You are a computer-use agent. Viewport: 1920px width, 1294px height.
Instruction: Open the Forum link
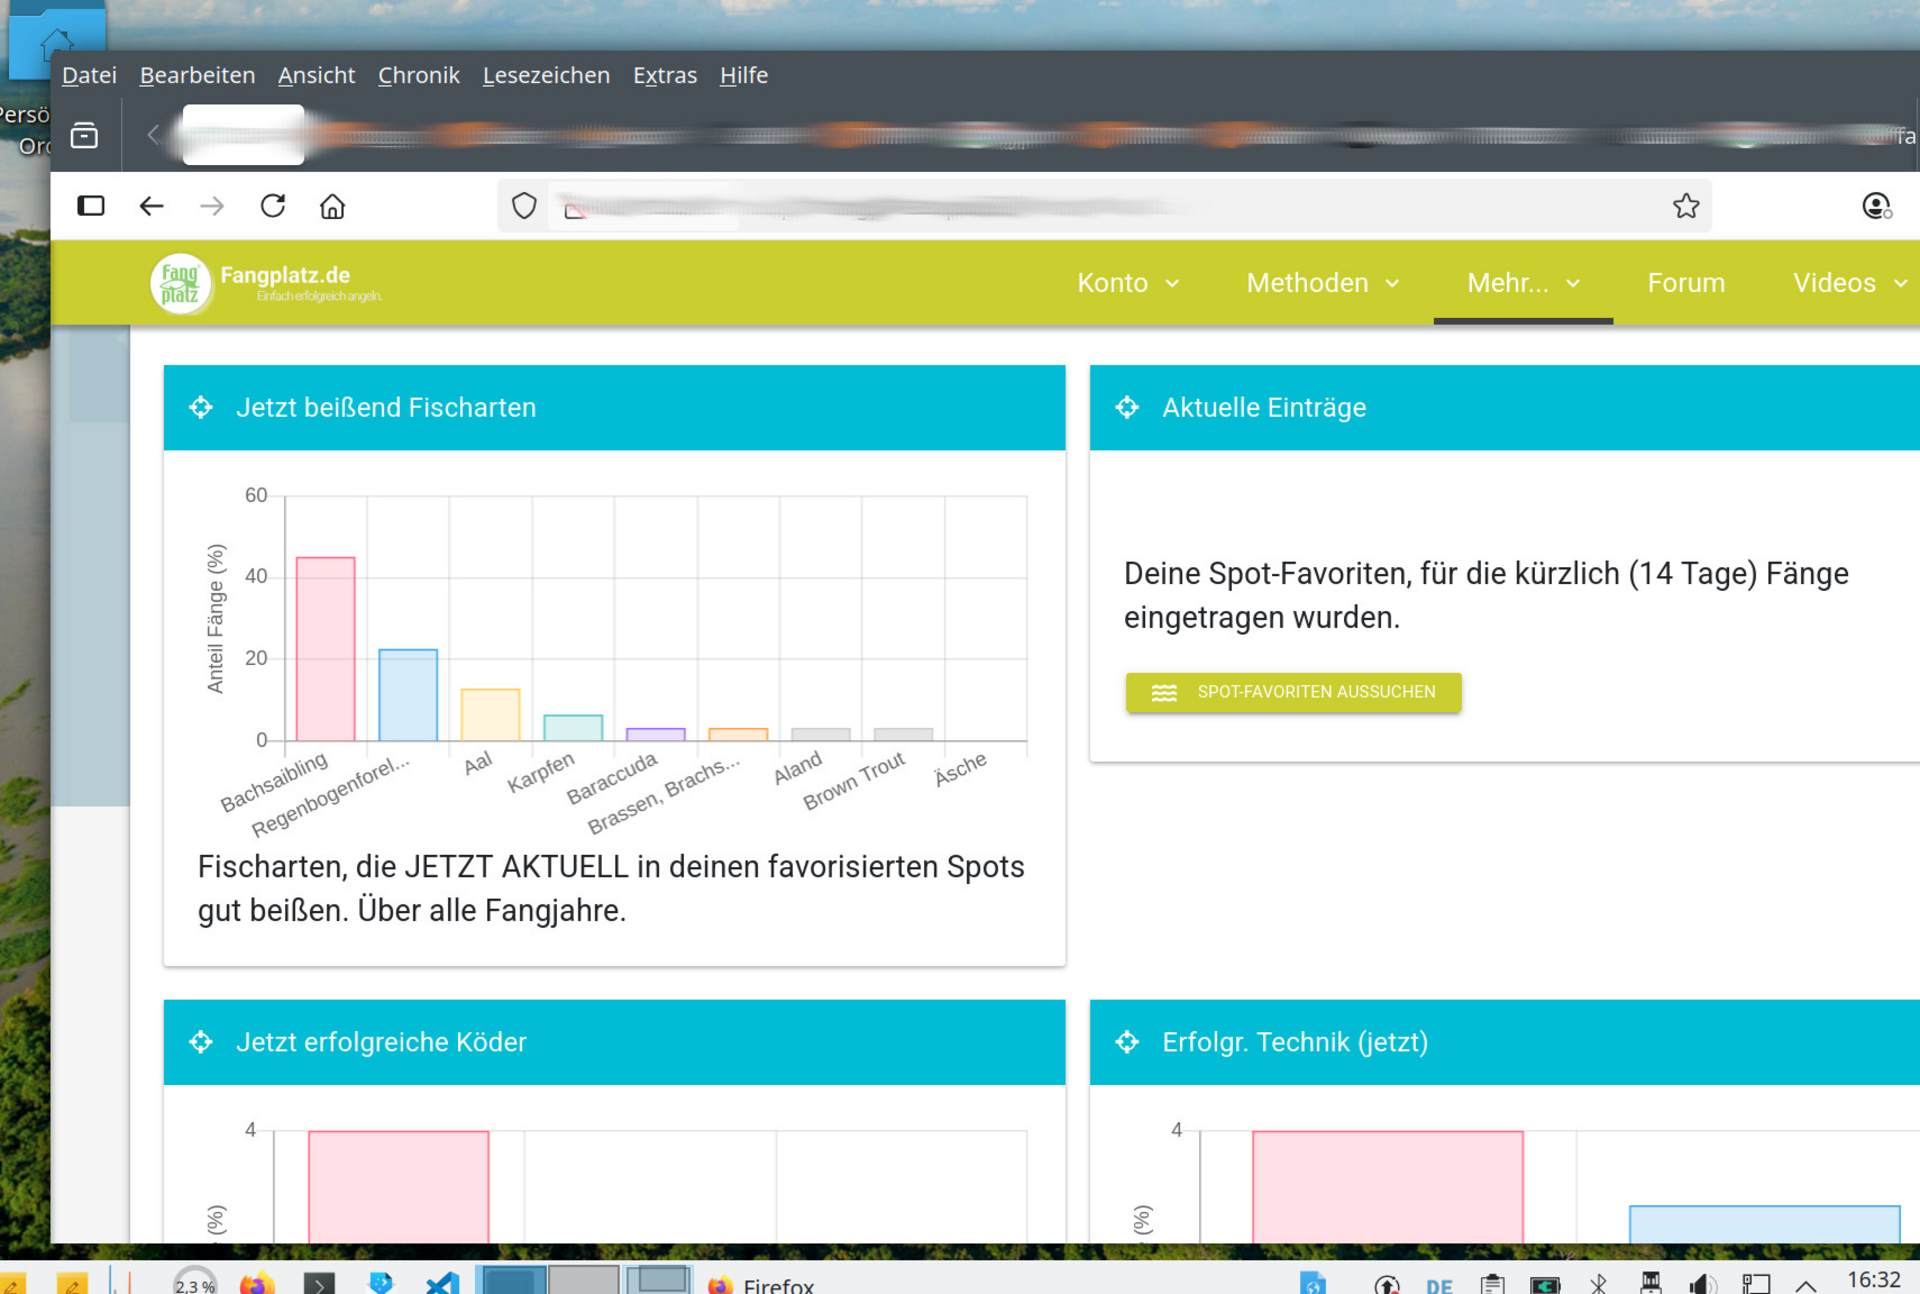point(1685,283)
